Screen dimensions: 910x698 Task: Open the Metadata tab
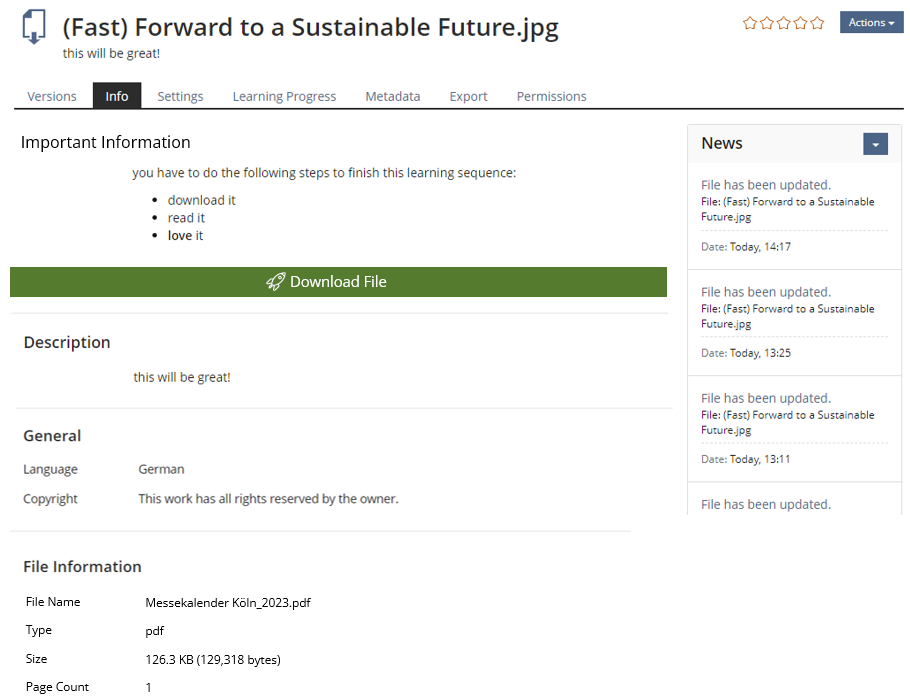click(392, 96)
